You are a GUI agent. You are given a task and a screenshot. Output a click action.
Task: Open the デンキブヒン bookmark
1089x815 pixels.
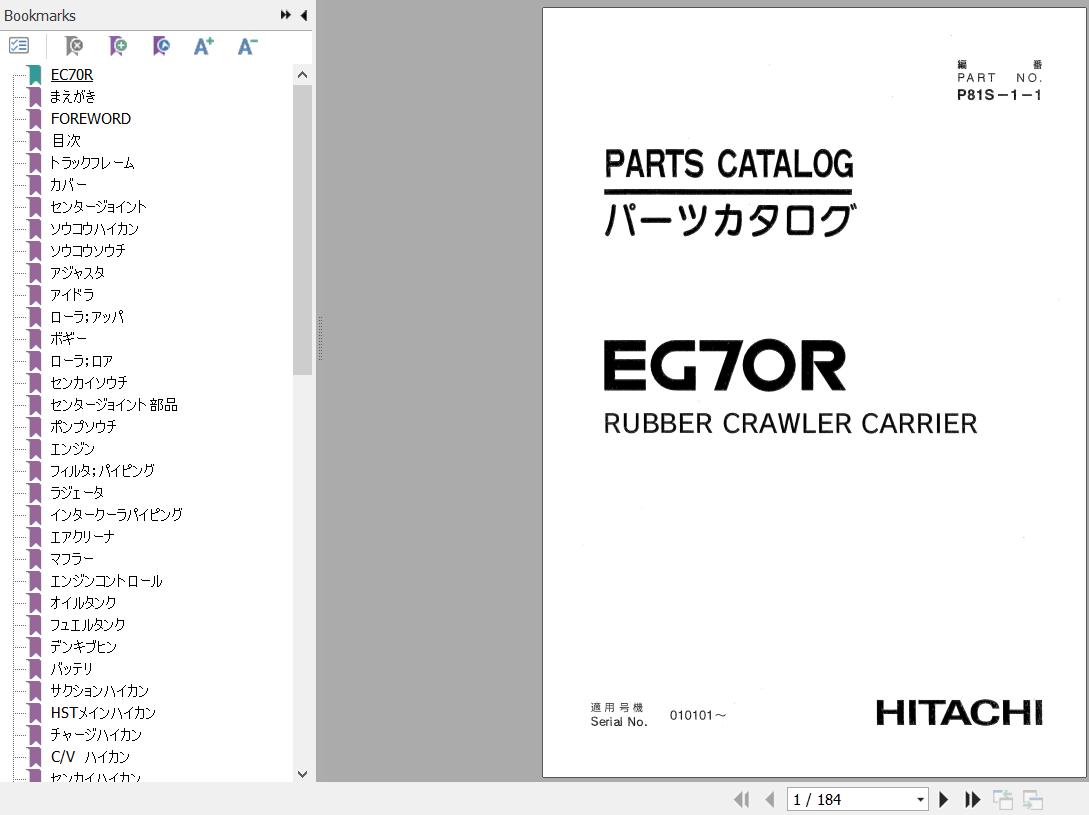click(83, 647)
